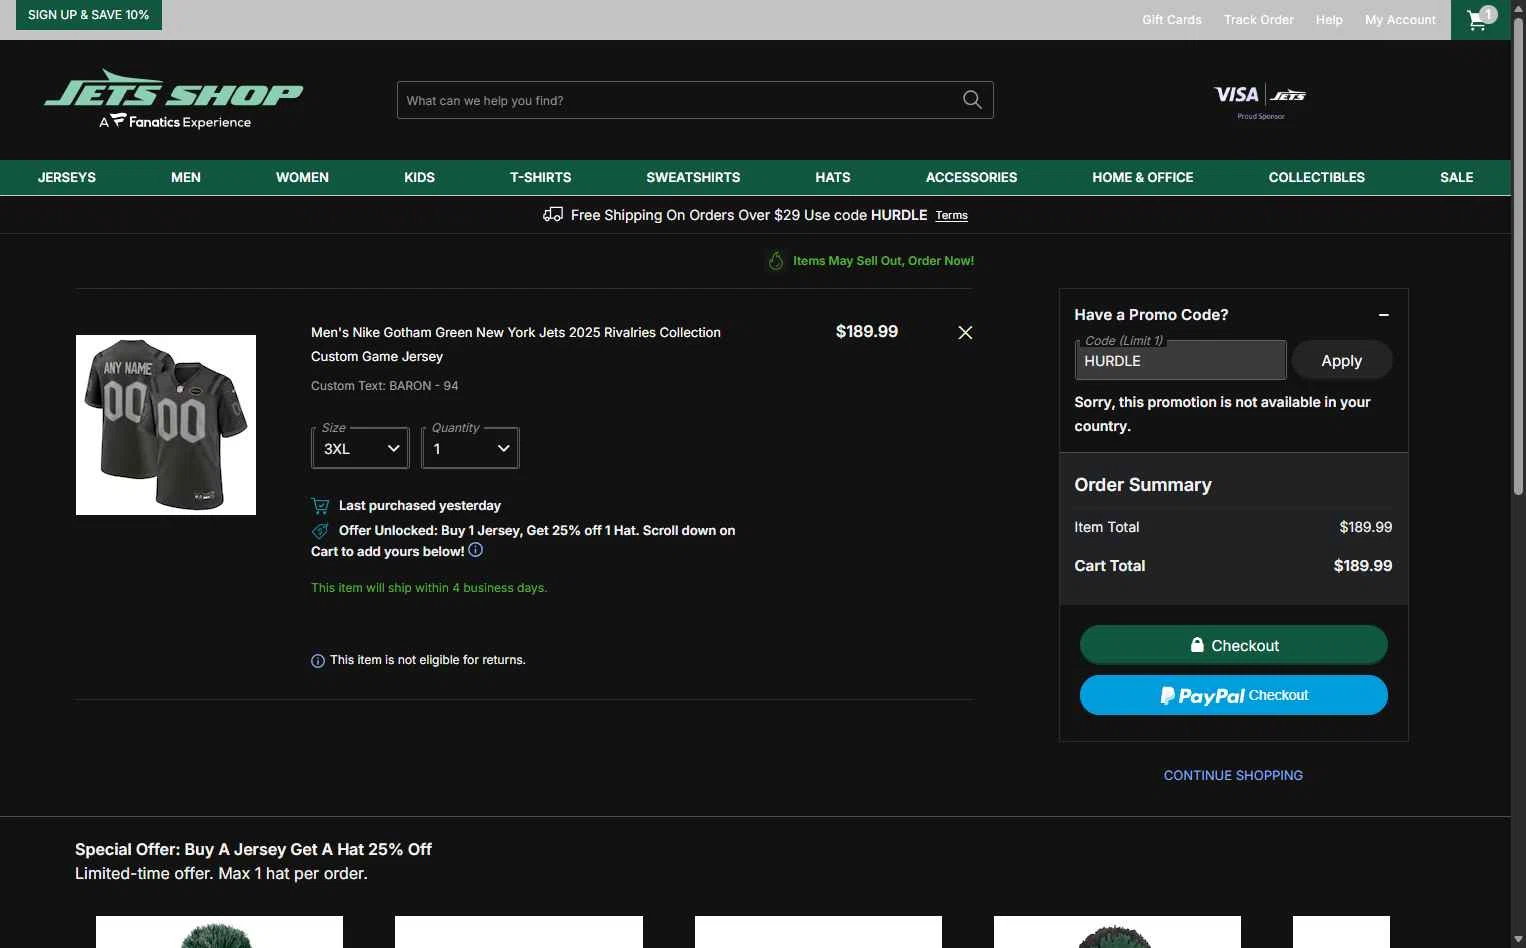Viewport: 1526px width, 948px height.
Task: Click the scrollbar down arrow
Action: pyautogui.click(x=1518, y=939)
